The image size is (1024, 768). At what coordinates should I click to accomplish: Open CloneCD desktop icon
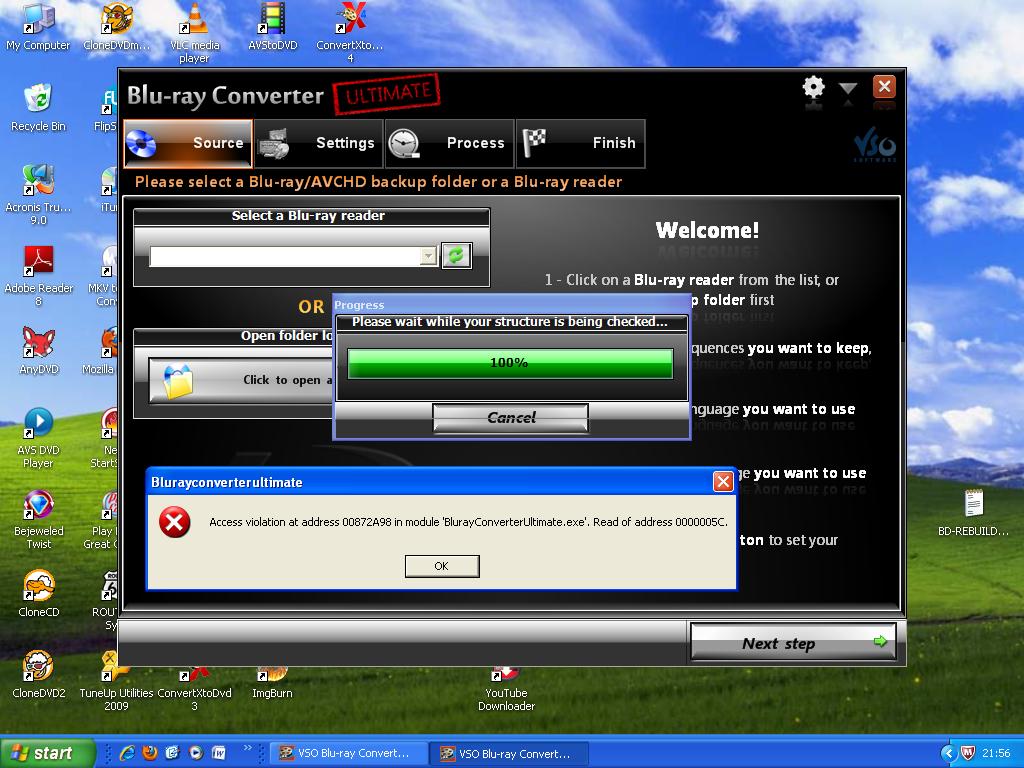point(39,594)
